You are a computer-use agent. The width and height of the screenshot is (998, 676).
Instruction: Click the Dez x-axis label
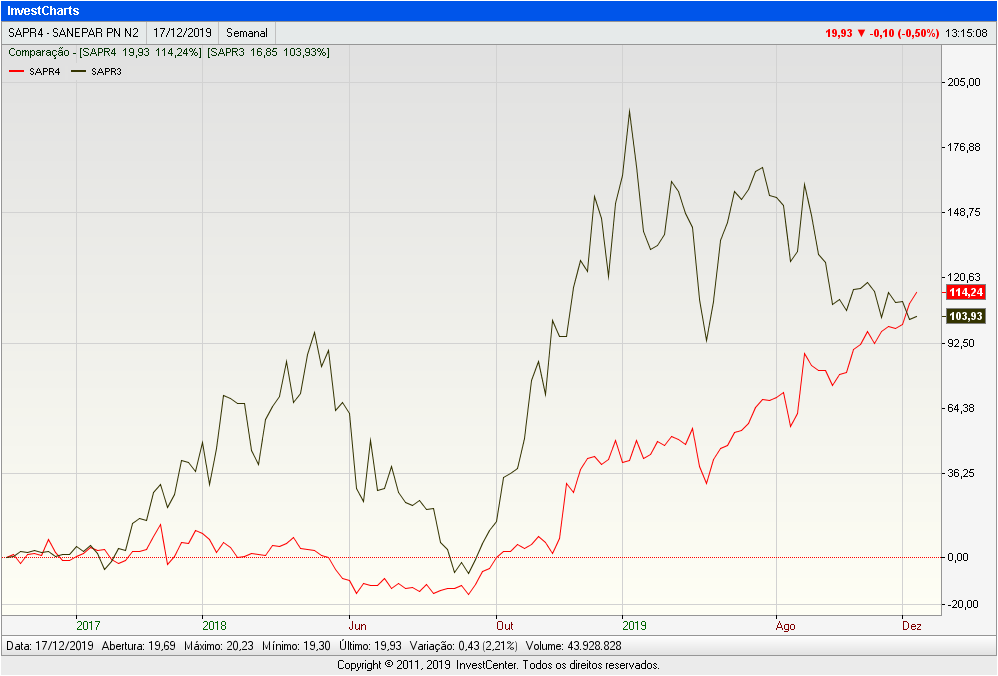[x=911, y=626]
